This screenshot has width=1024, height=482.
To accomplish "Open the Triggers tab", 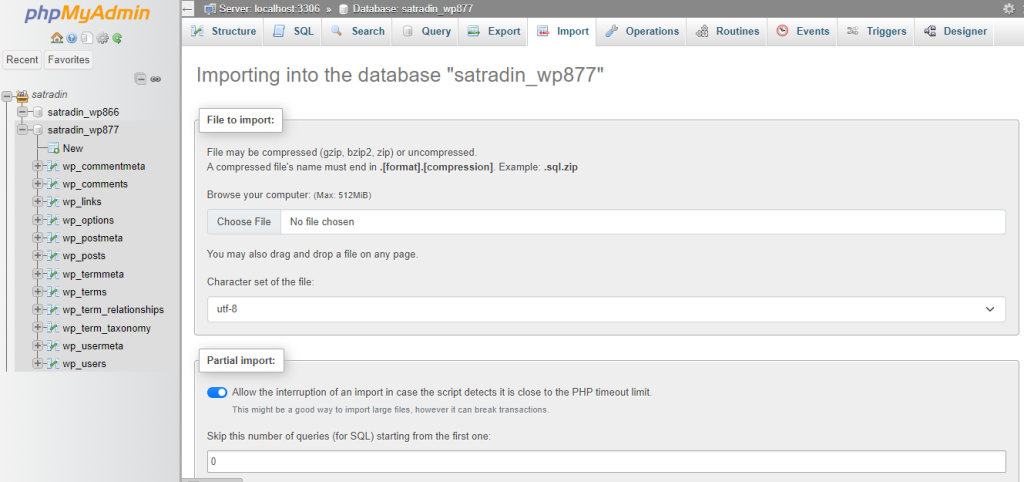I will pos(876,31).
